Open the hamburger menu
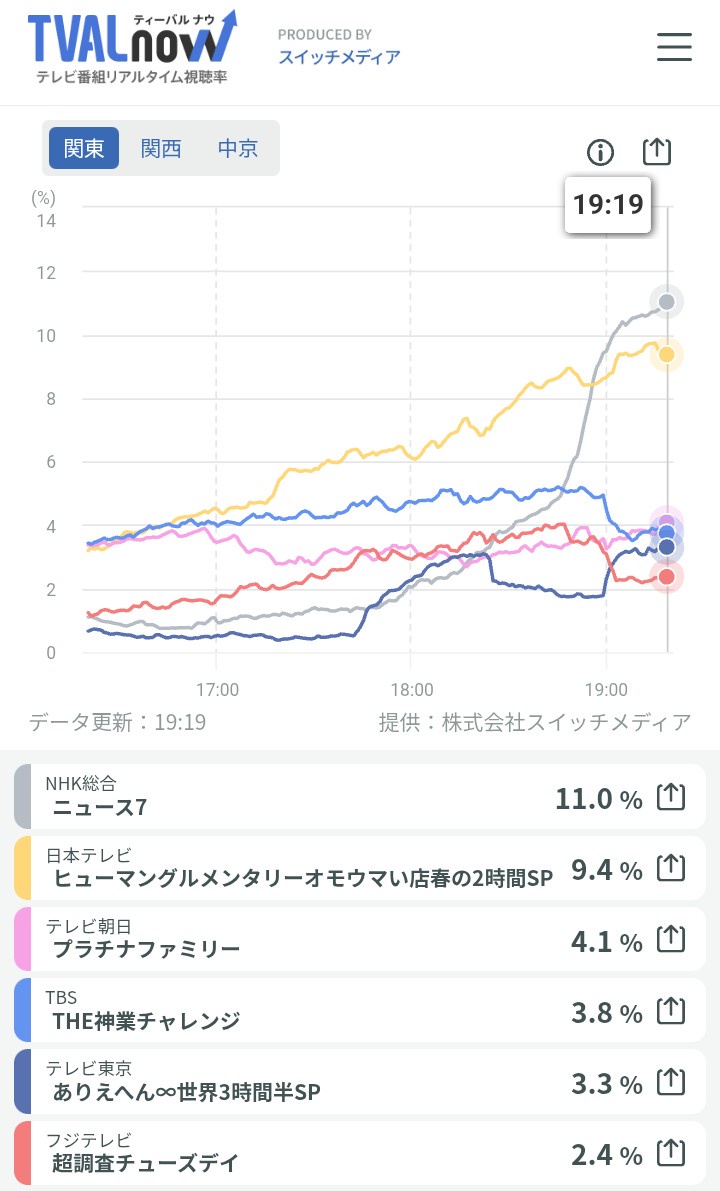This screenshot has height=1191, width=720. [674, 47]
